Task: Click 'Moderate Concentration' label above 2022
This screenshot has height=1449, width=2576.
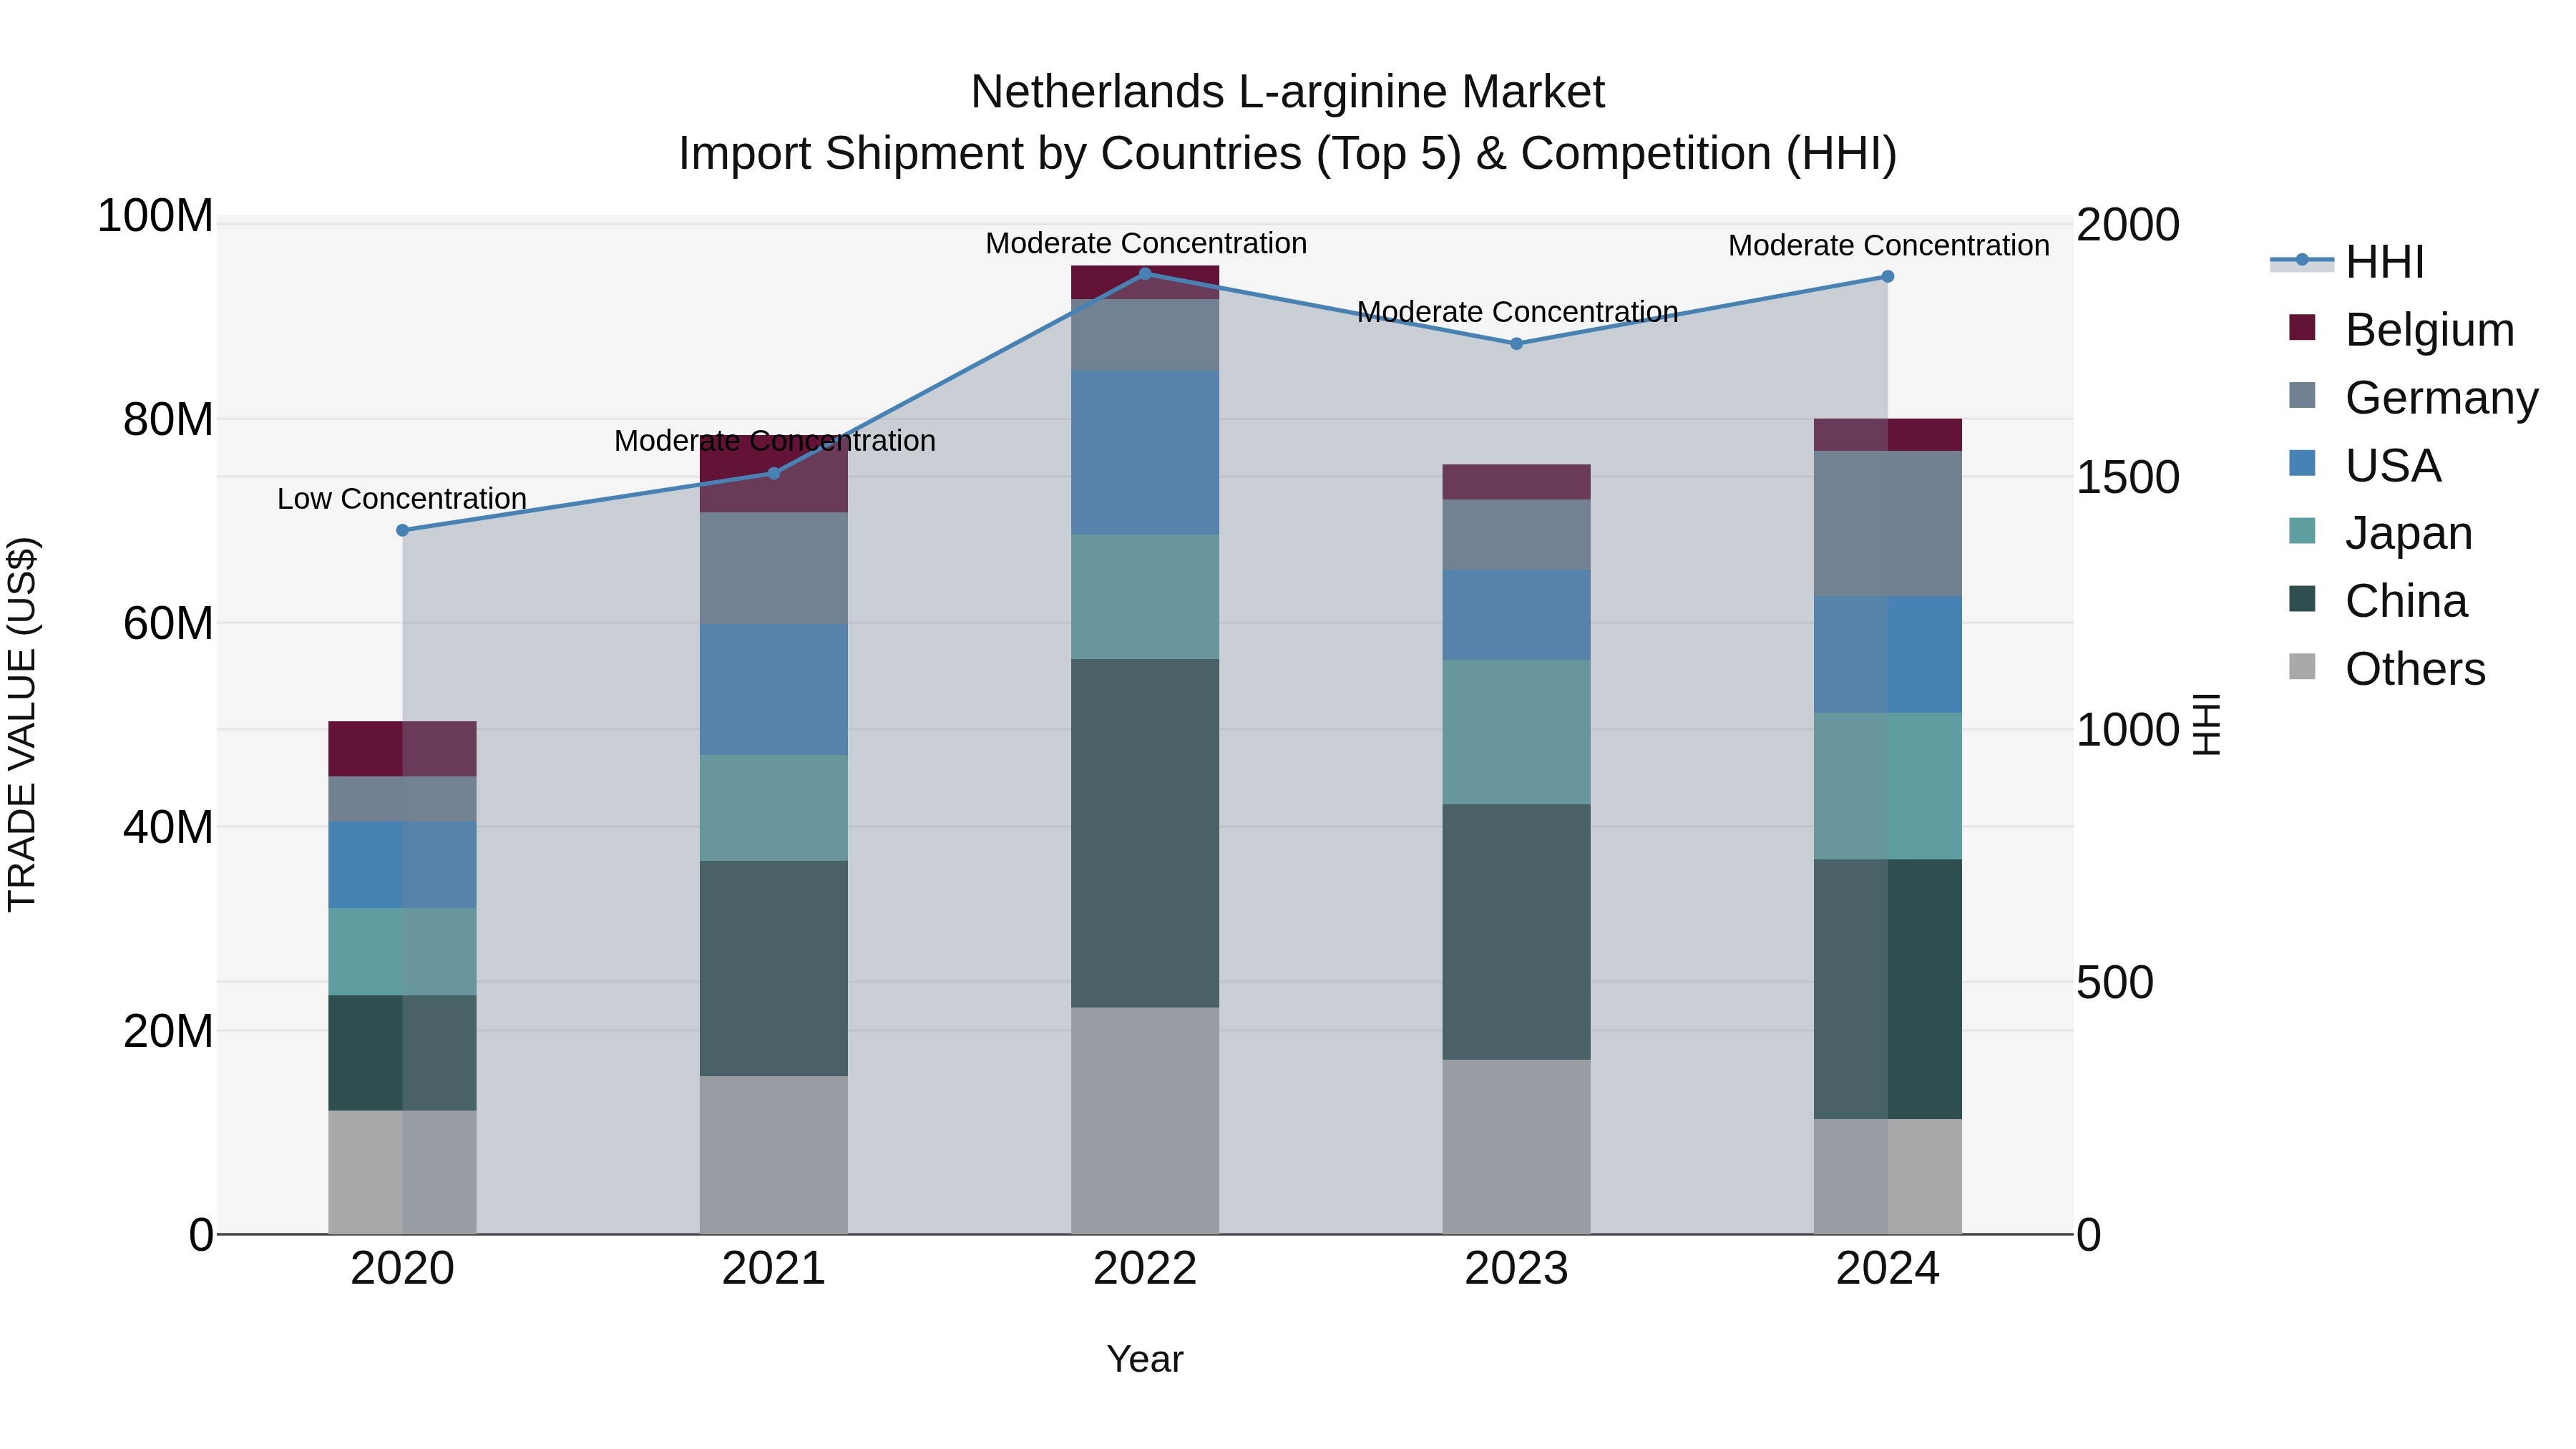Action: coord(1146,243)
